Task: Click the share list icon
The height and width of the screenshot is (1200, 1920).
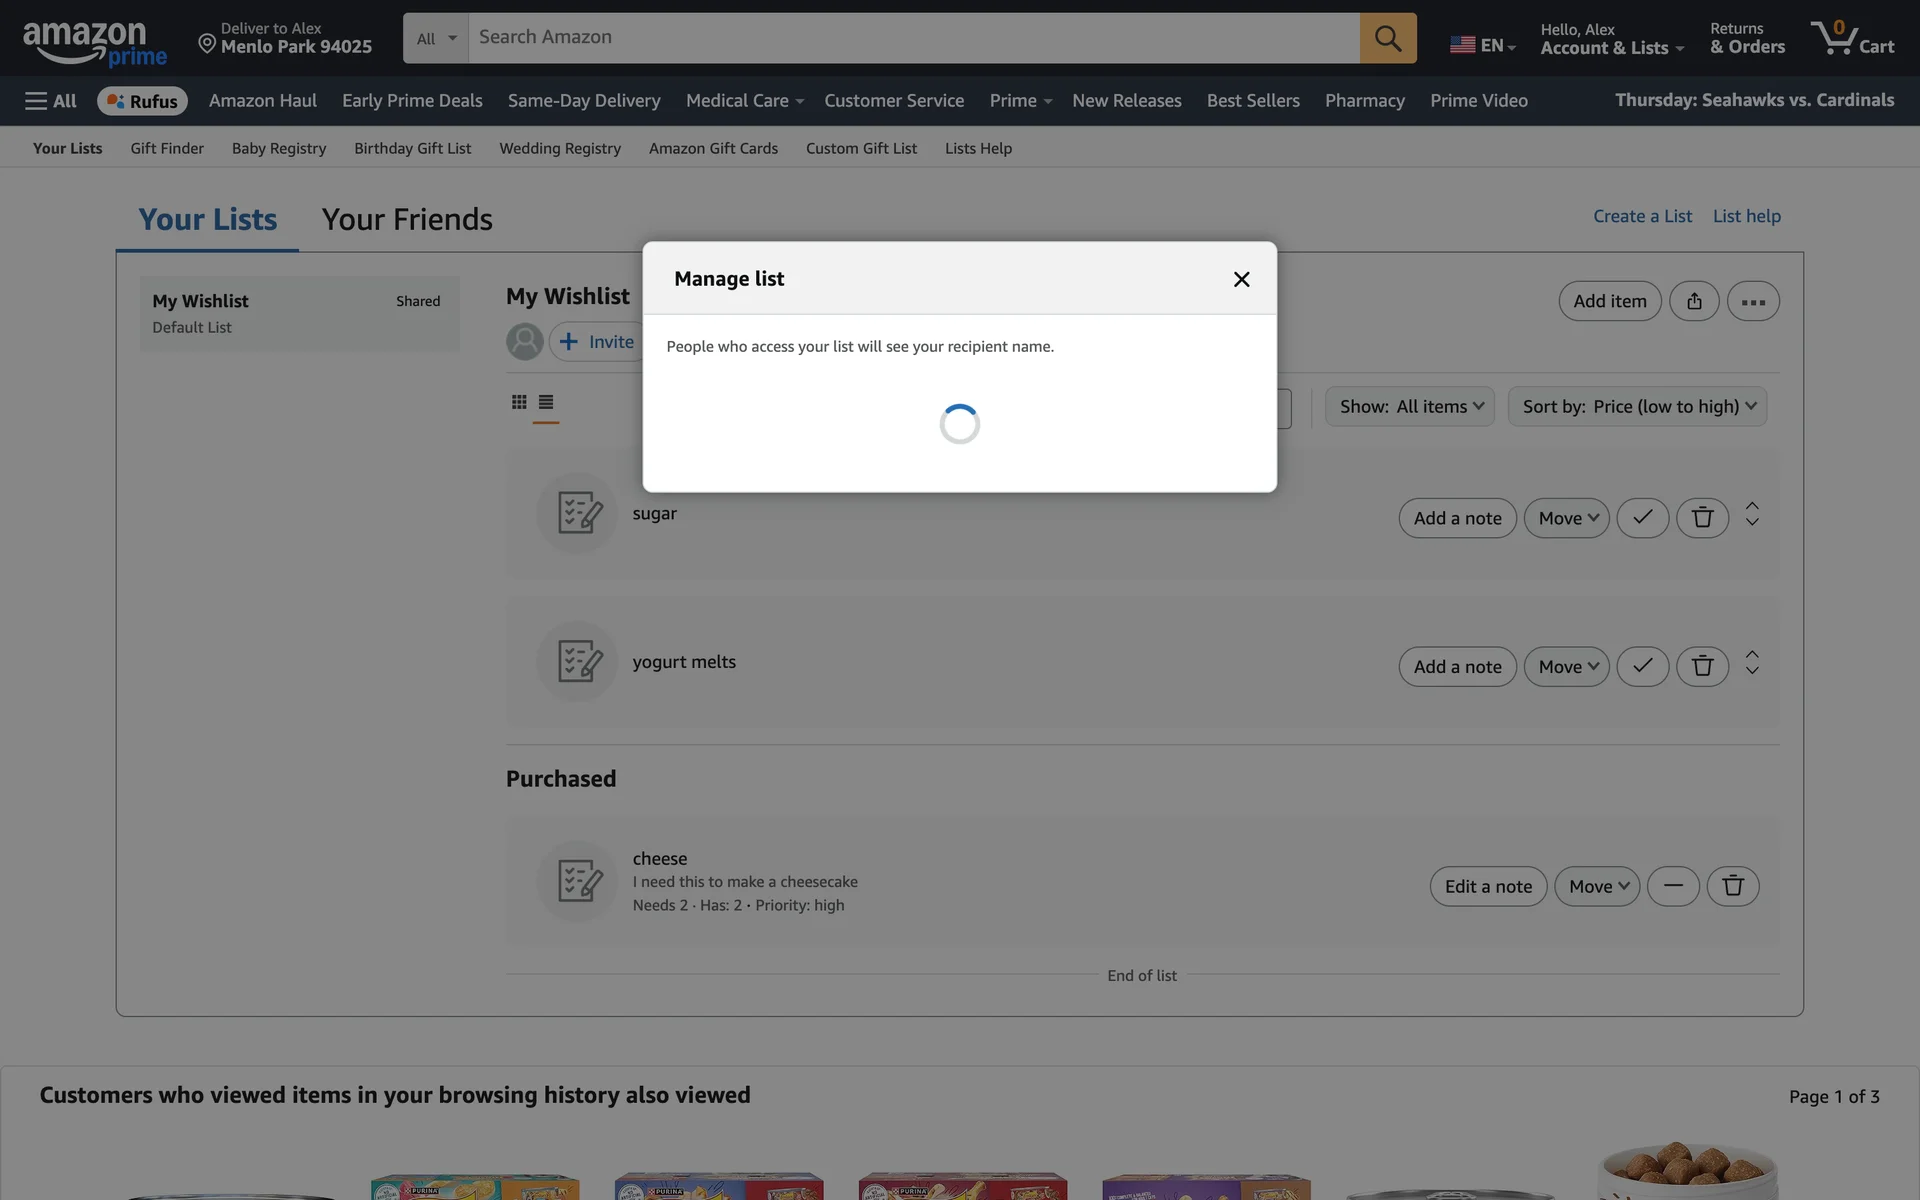Action: point(1694,301)
